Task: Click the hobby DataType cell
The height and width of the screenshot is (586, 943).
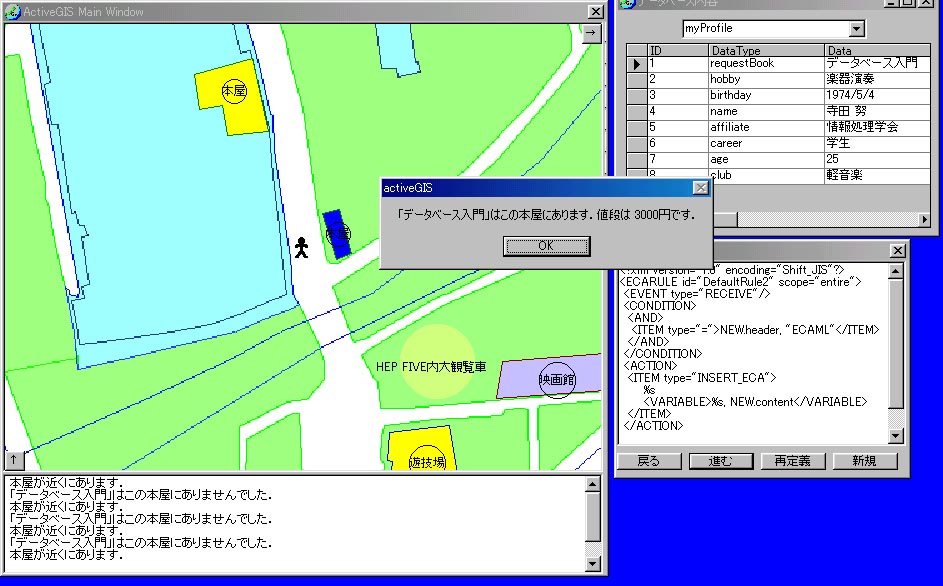Action: point(765,79)
